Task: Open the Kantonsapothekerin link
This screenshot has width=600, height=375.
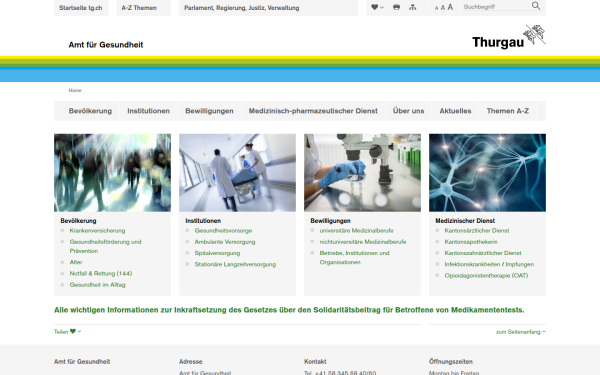Action: pyautogui.click(x=471, y=242)
